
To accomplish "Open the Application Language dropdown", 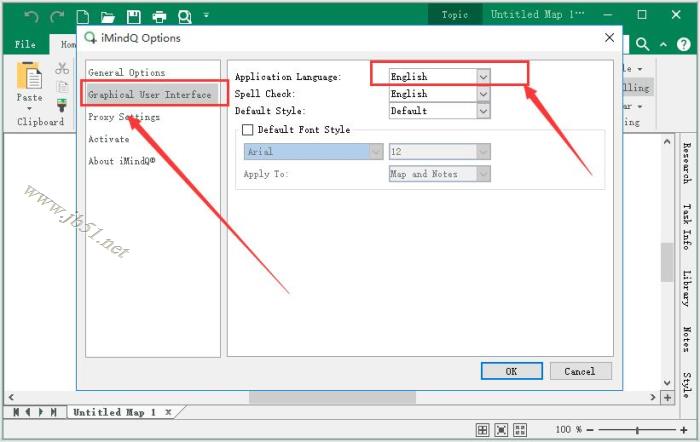I will coord(483,77).
